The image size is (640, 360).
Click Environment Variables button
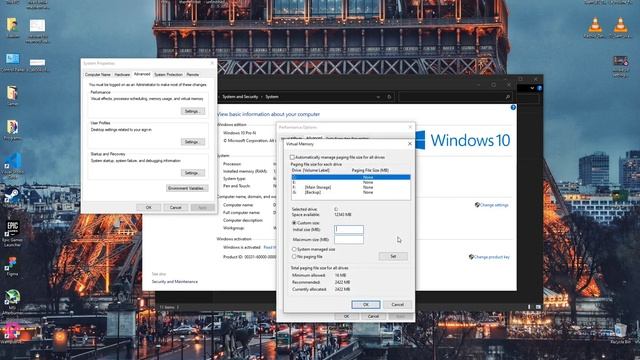point(187,188)
